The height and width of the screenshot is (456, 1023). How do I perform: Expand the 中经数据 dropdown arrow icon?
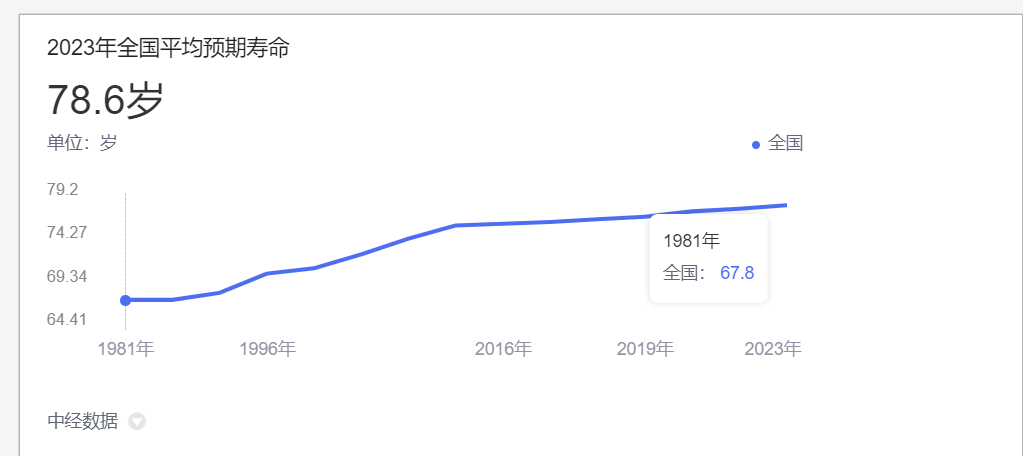click(x=137, y=422)
